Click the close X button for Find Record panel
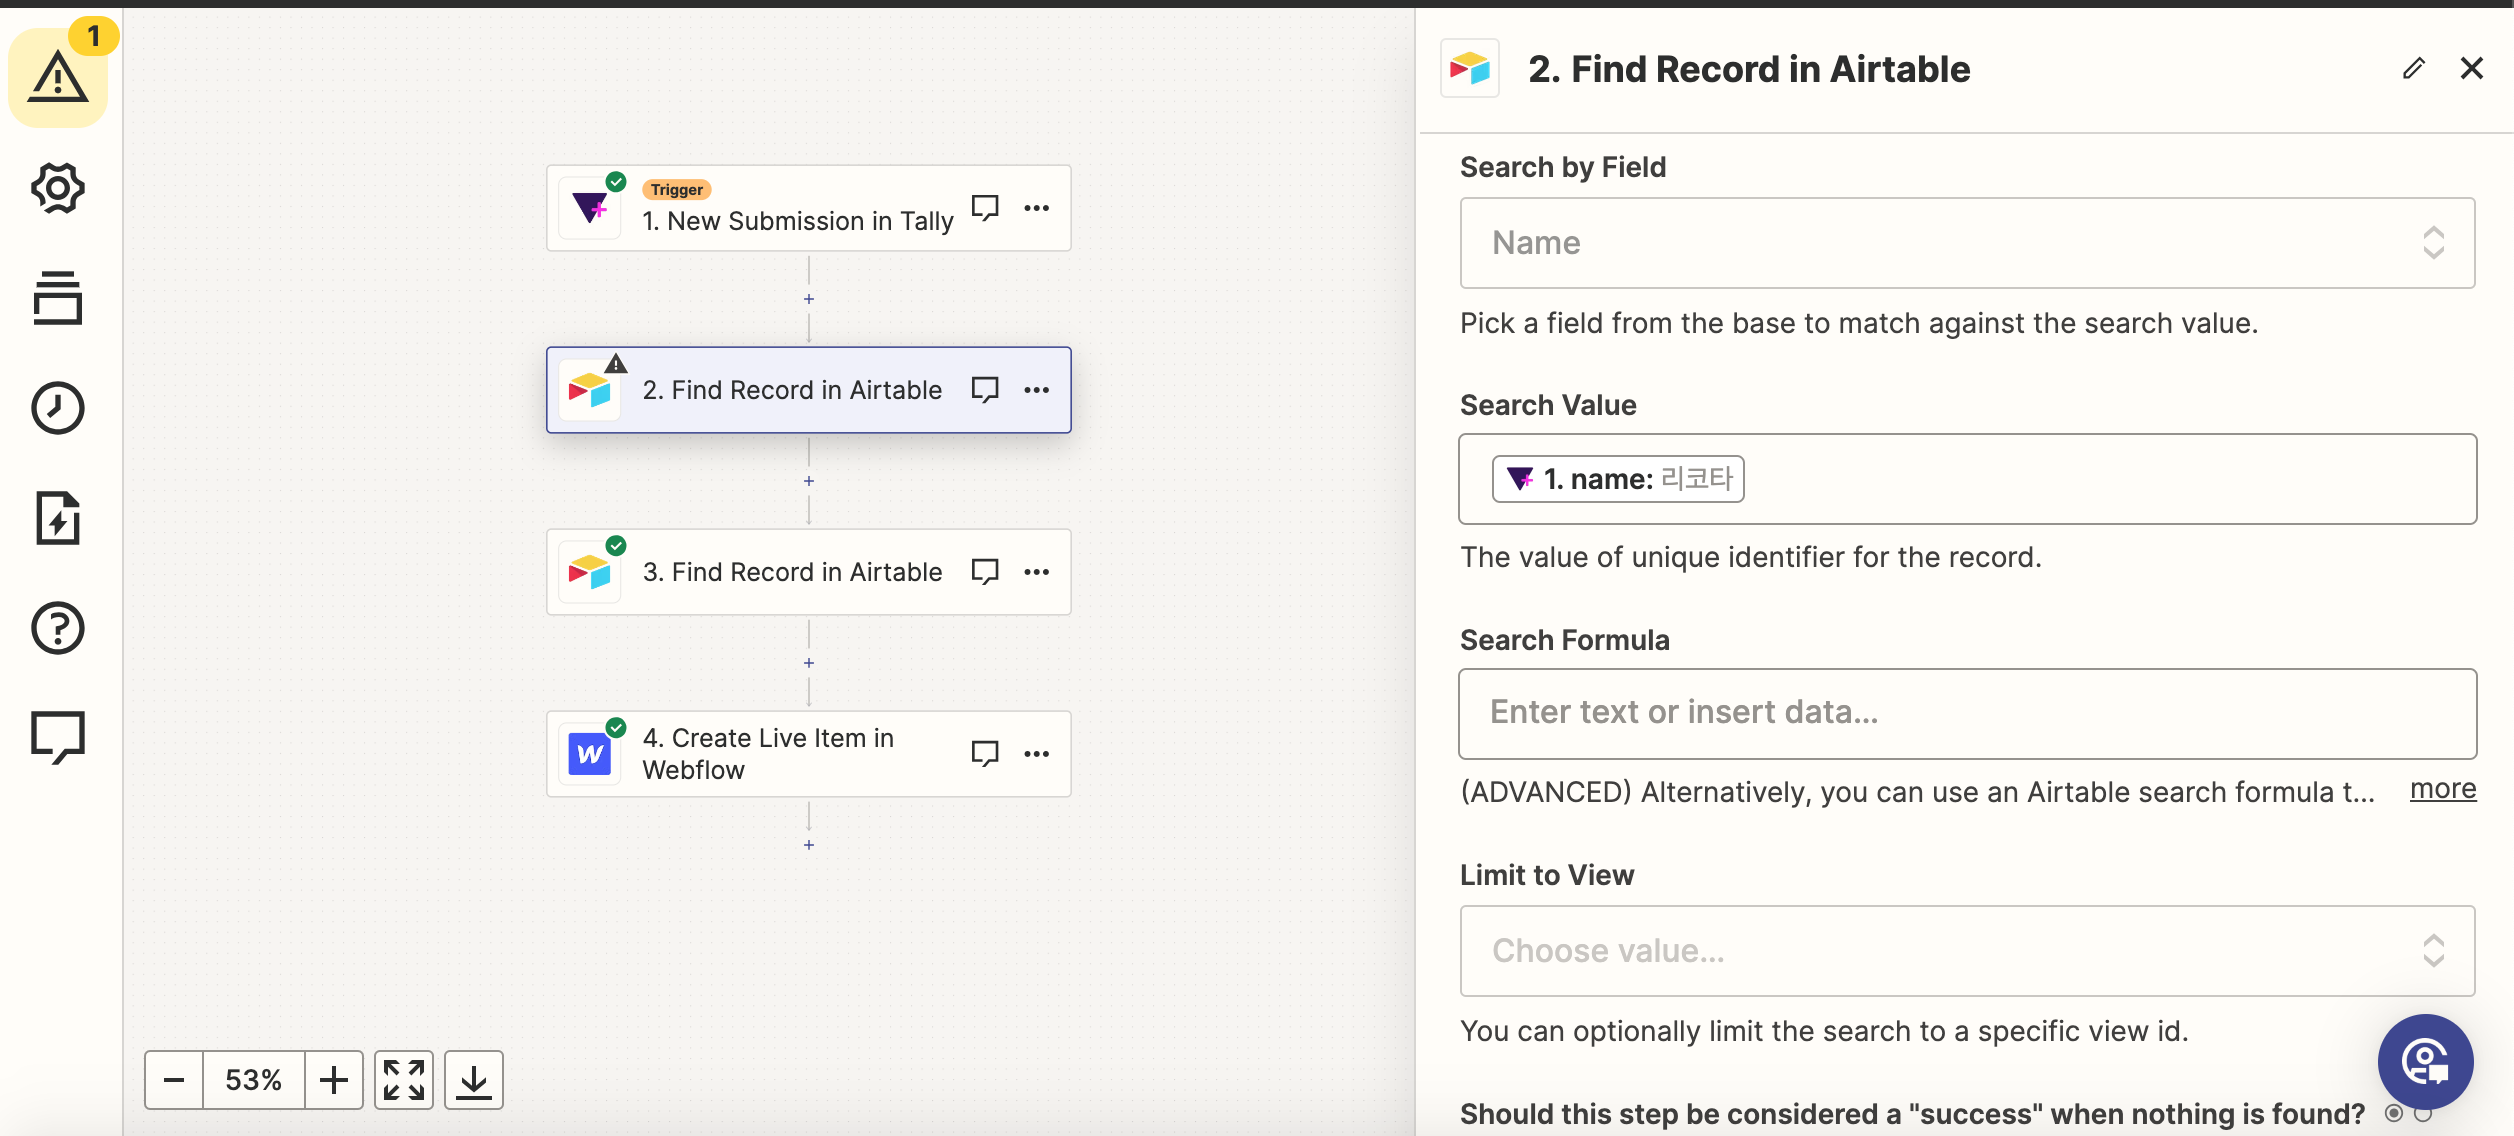This screenshot has height=1136, width=2514. [2472, 69]
